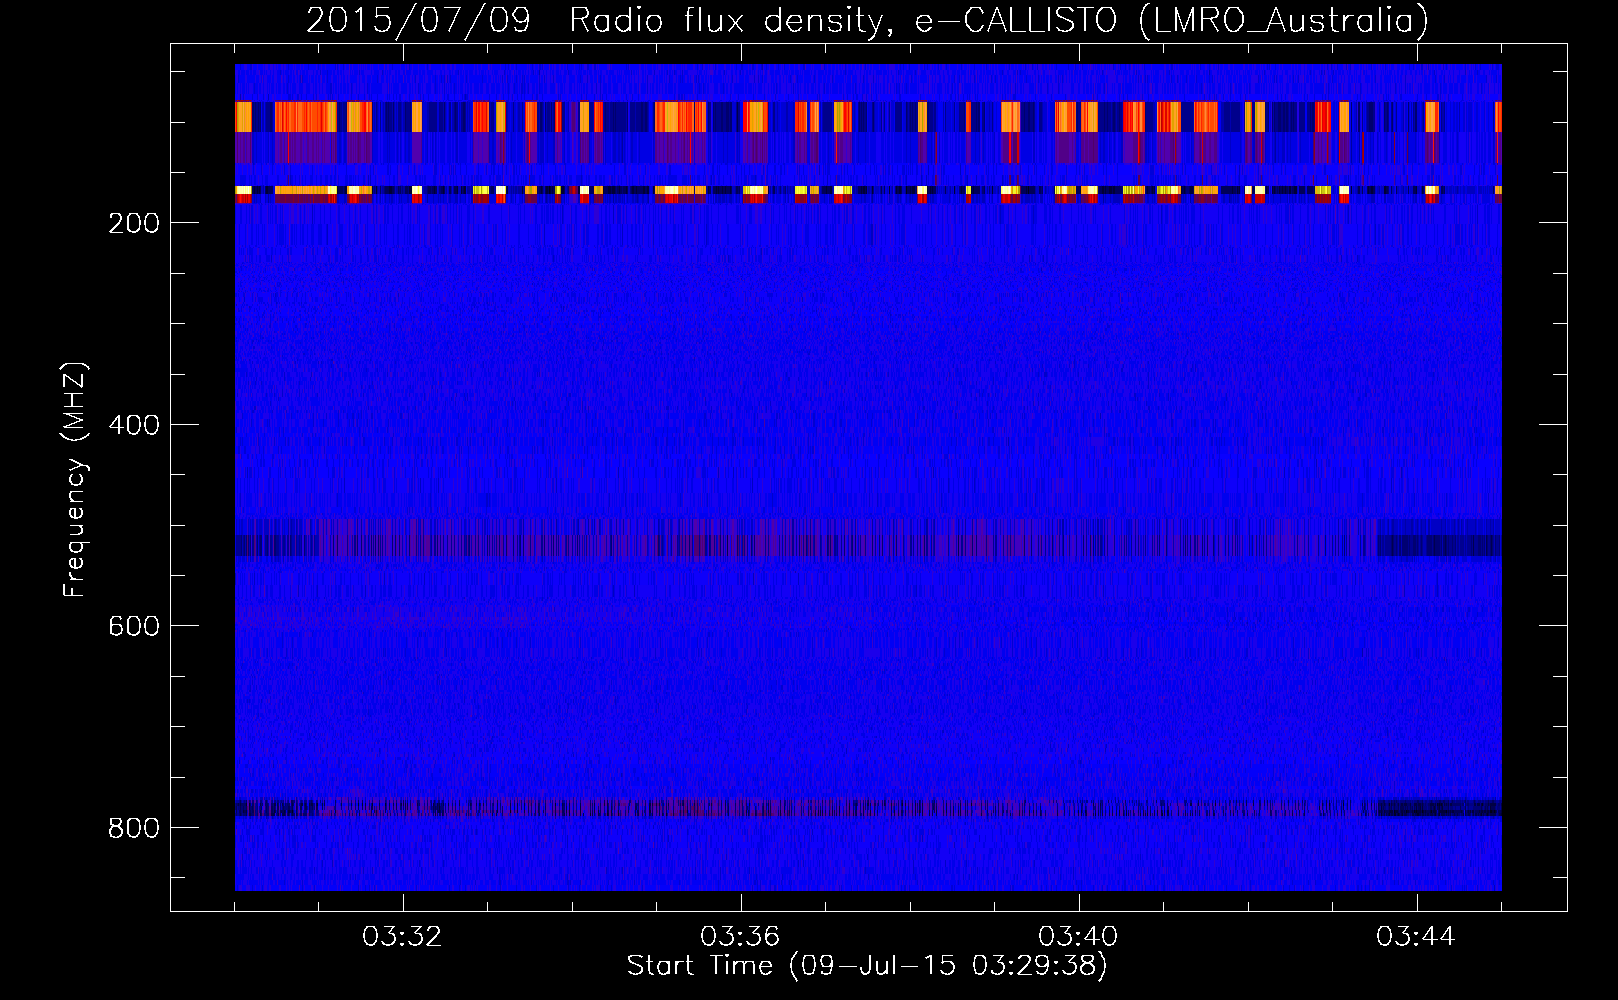Click the 400 frequency tick label

pyautogui.click(x=134, y=425)
